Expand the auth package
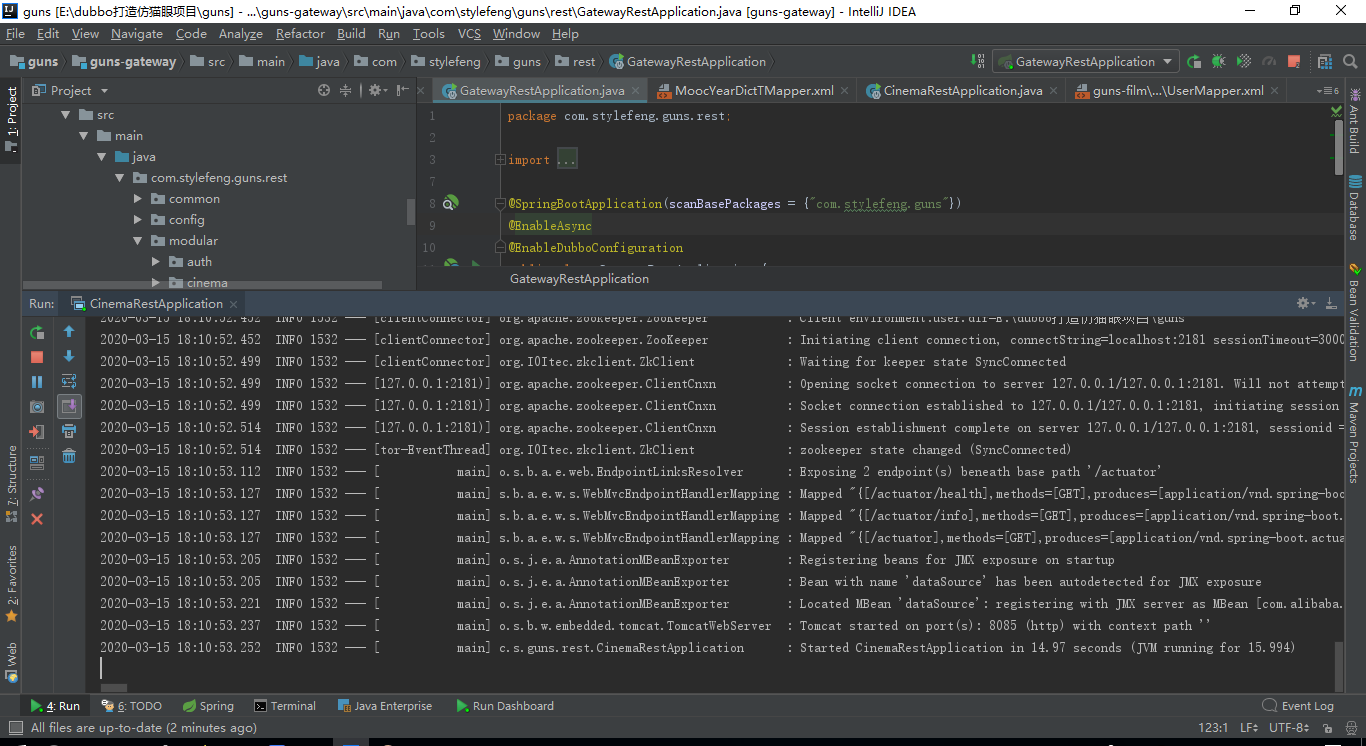 click(x=156, y=262)
